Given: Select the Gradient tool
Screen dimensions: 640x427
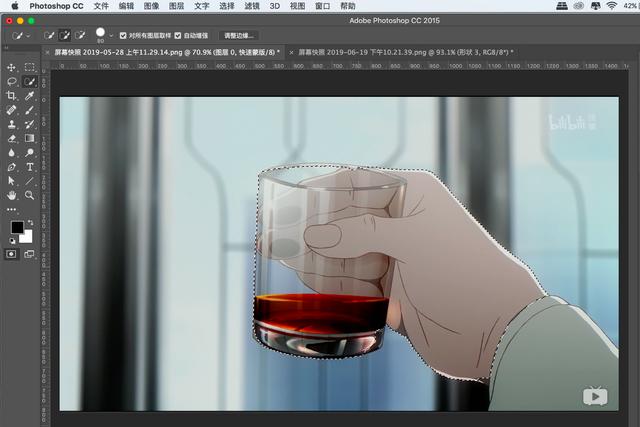Looking at the screenshot, I should point(29,138).
